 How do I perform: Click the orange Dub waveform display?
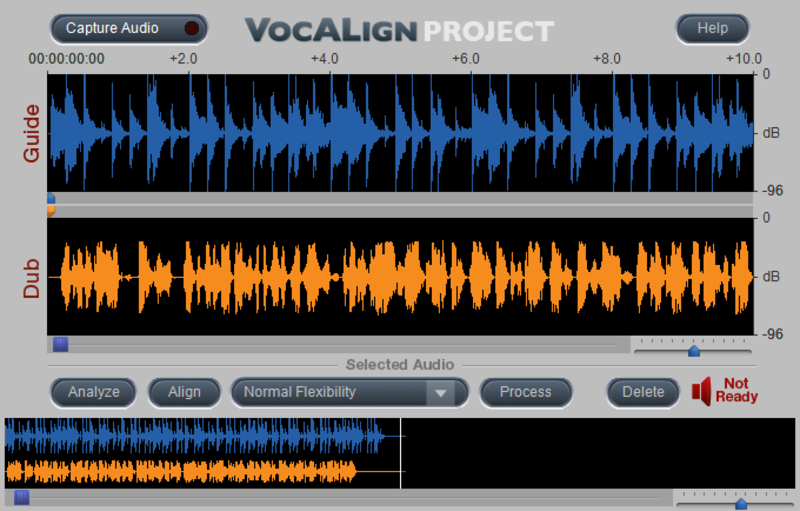(400, 277)
